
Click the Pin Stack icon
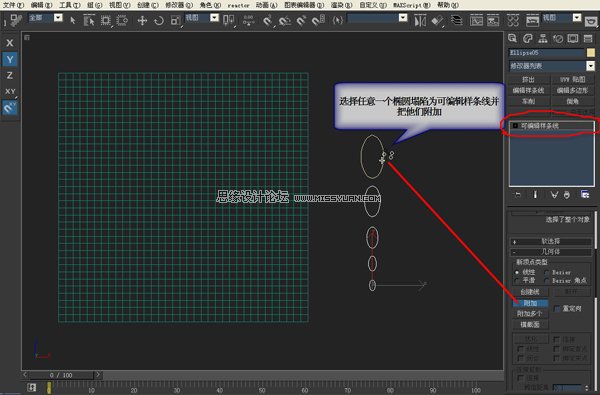click(x=517, y=195)
